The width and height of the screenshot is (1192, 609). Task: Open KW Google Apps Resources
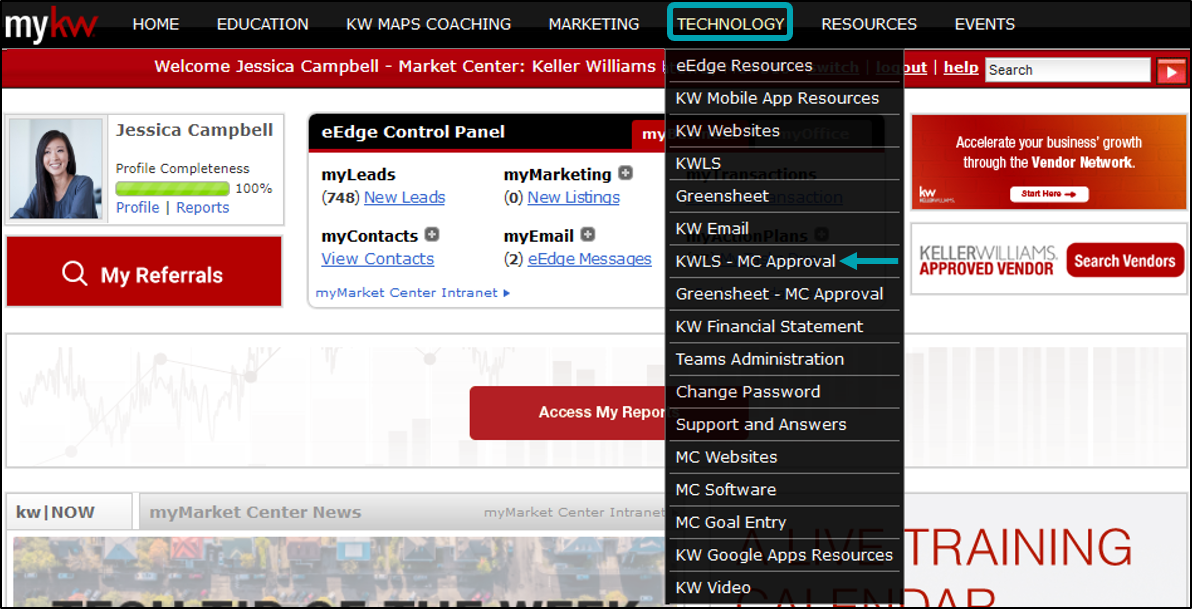click(x=784, y=556)
